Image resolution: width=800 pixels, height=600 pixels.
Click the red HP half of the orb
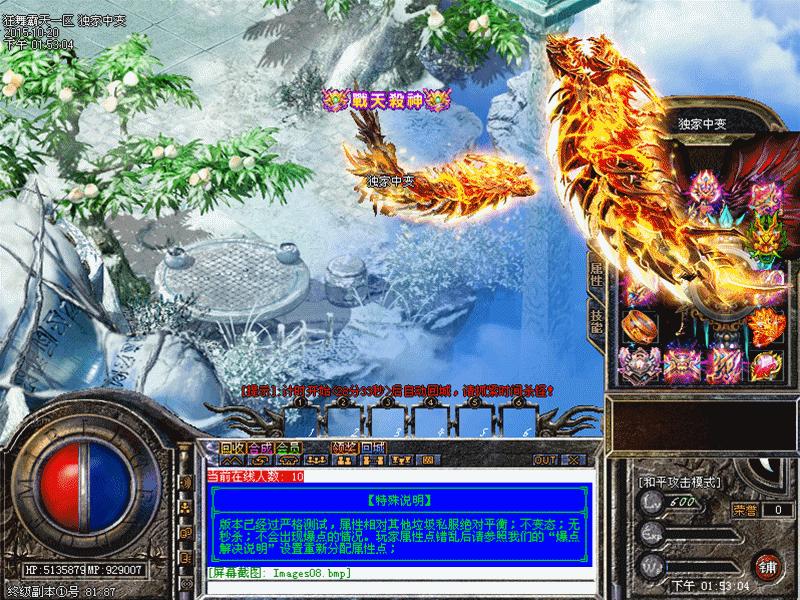pyautogui.click(x=60, y=487)
